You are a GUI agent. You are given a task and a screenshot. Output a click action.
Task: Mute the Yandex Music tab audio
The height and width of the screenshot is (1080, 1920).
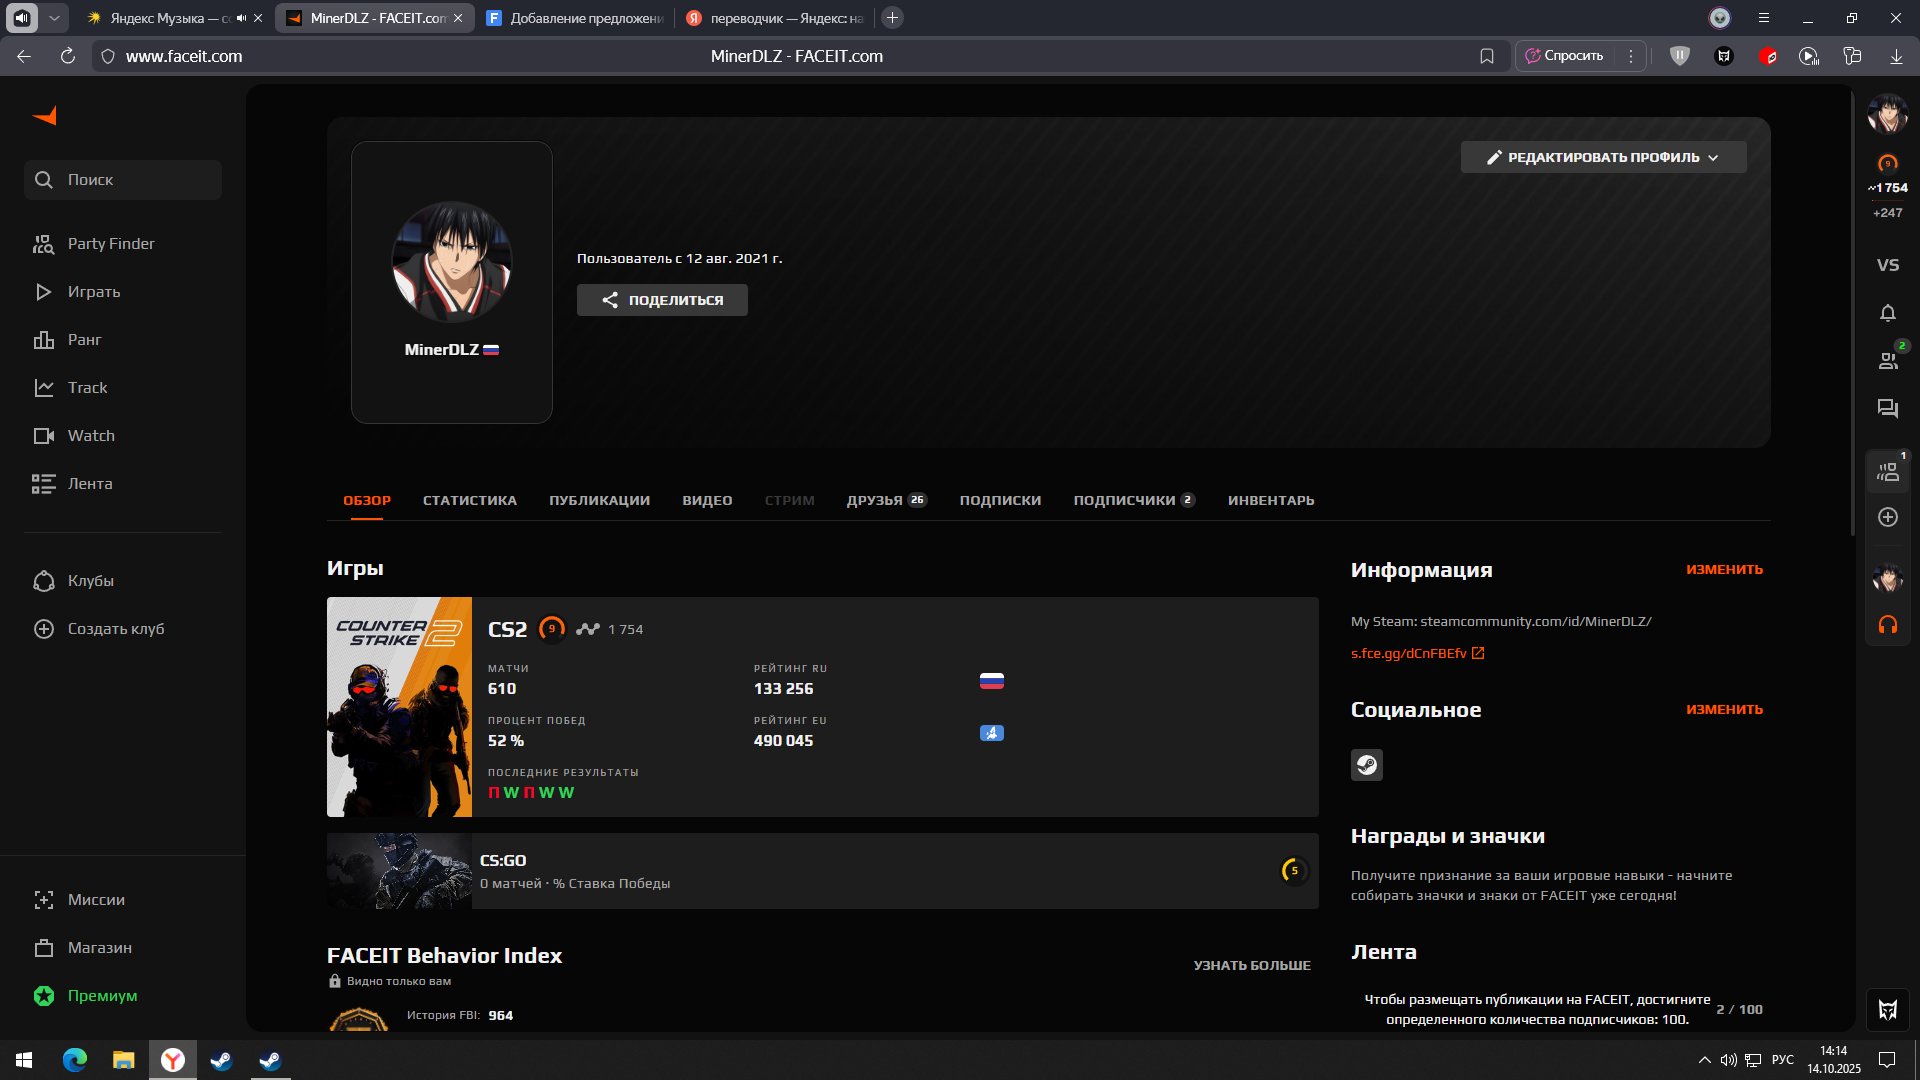point(241,18)
